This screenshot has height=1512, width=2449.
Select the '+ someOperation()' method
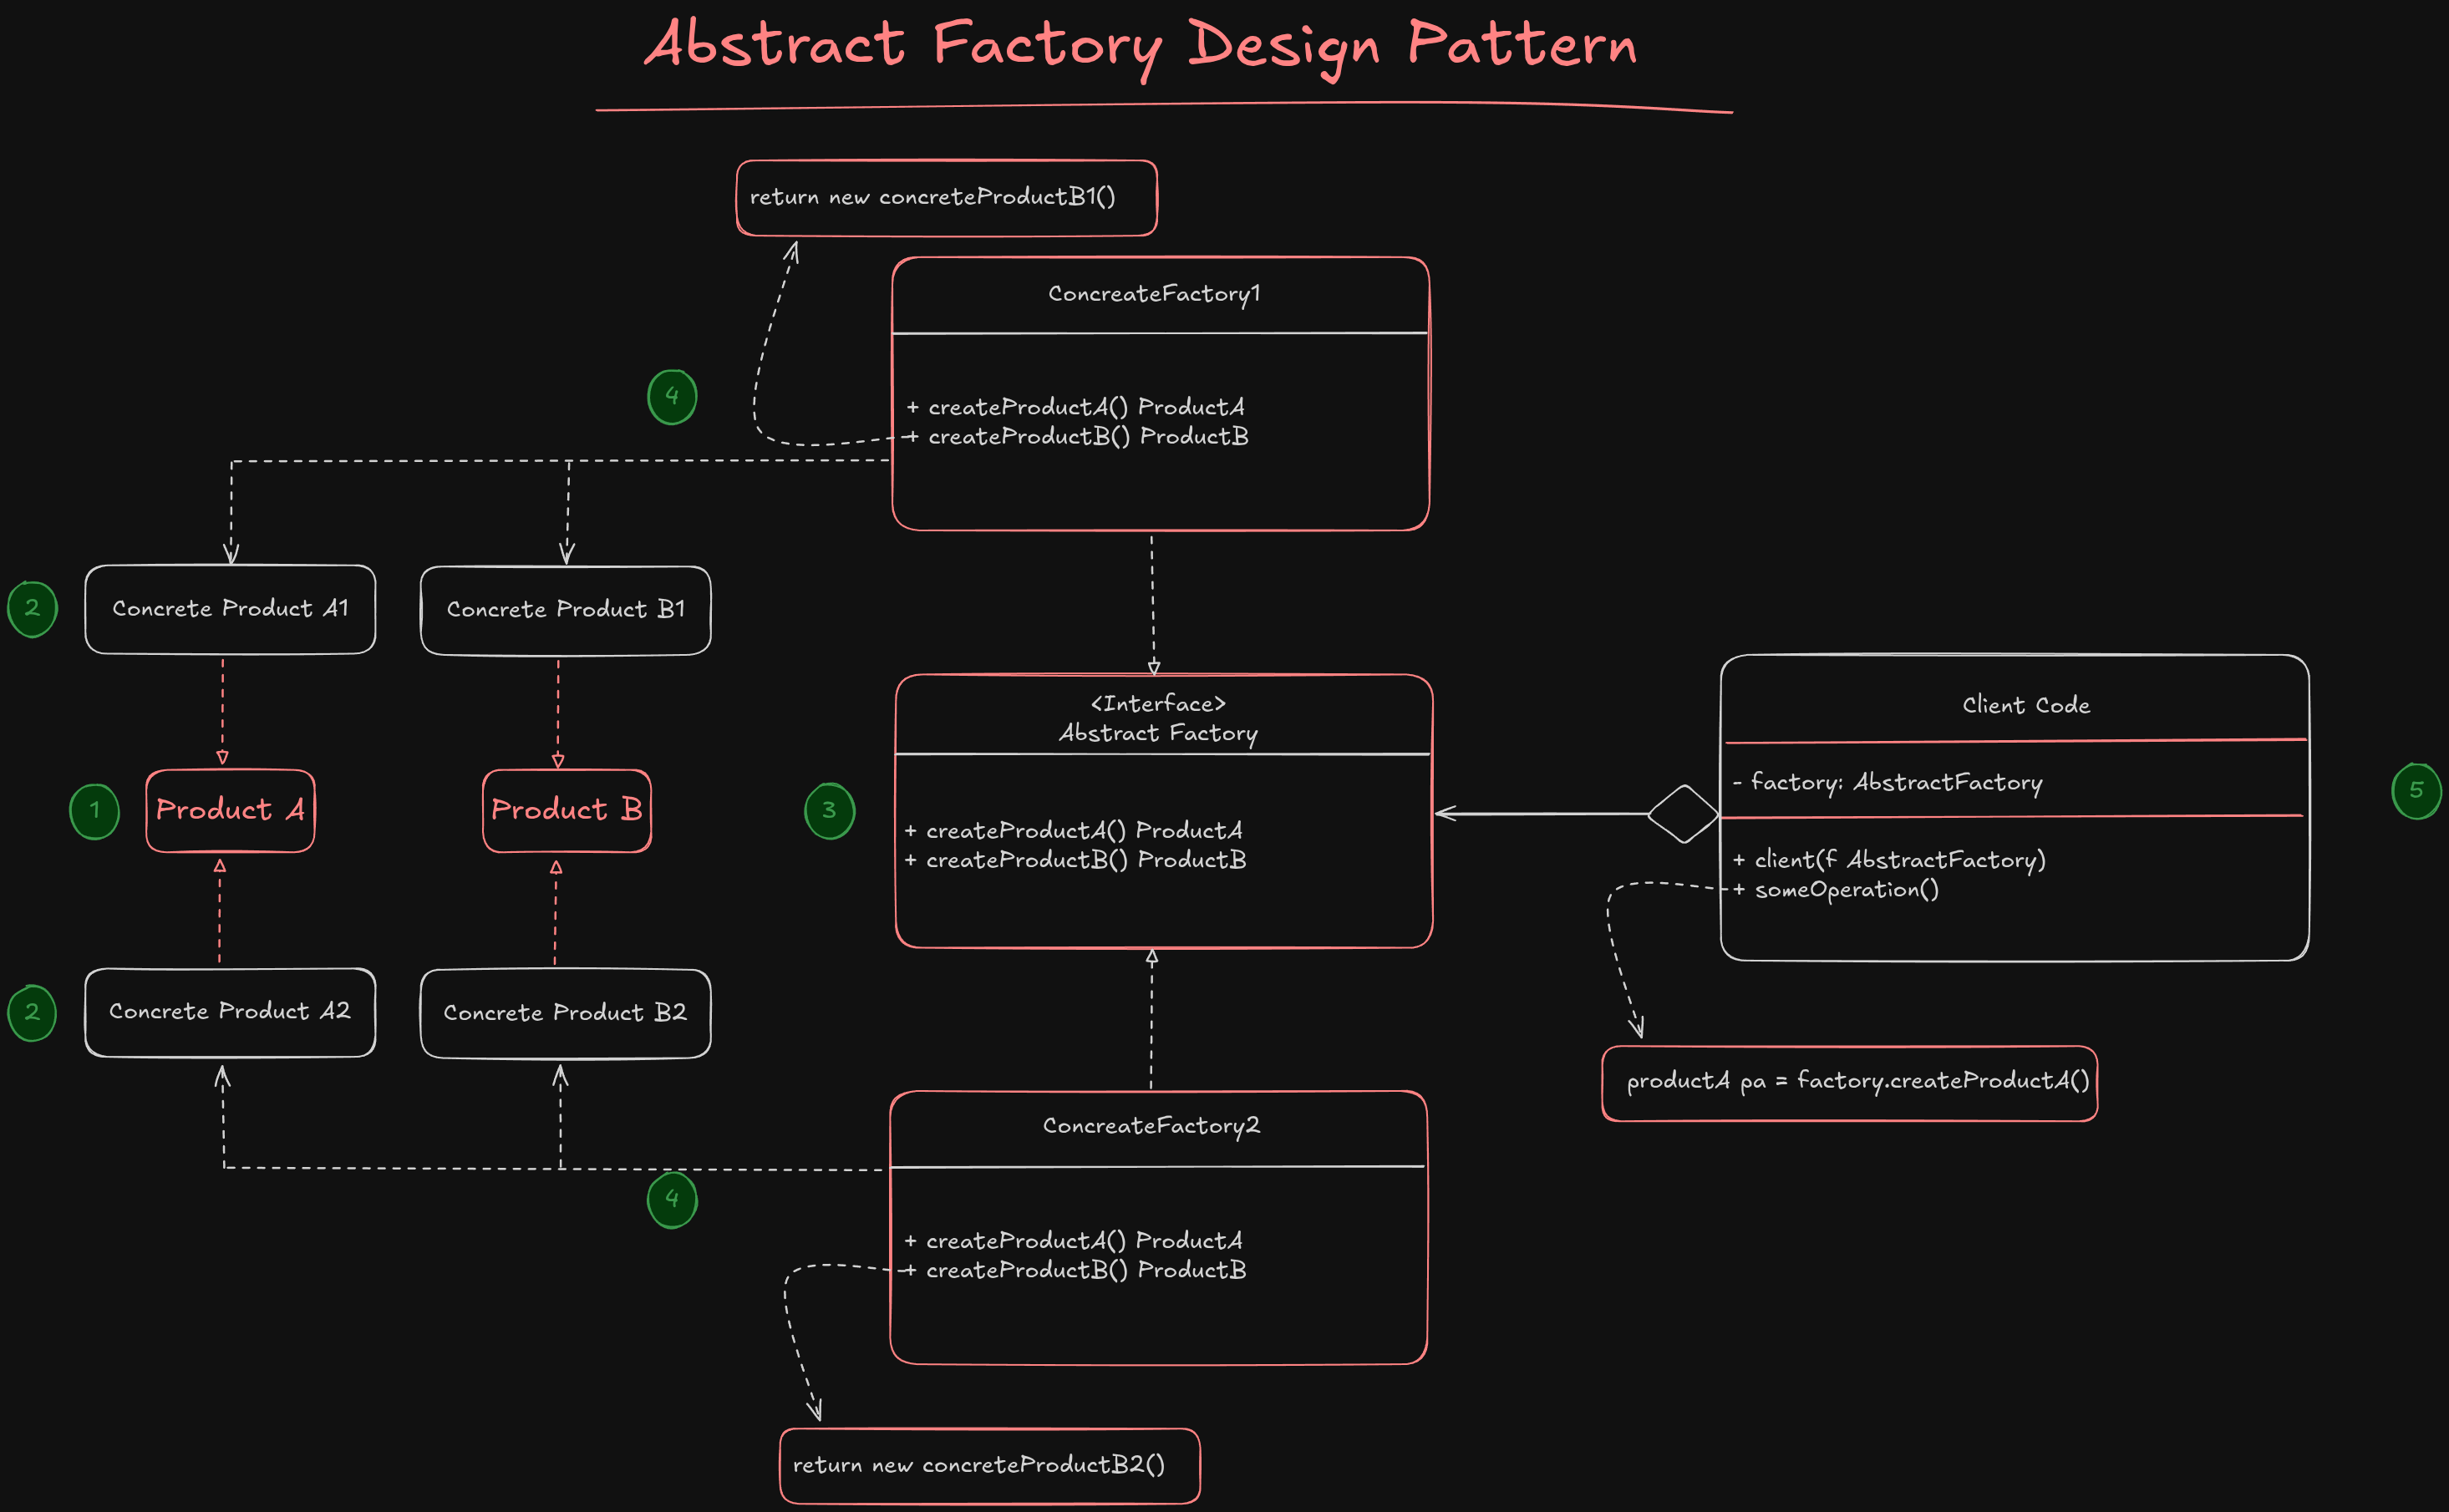click(x=1836, y=890)
